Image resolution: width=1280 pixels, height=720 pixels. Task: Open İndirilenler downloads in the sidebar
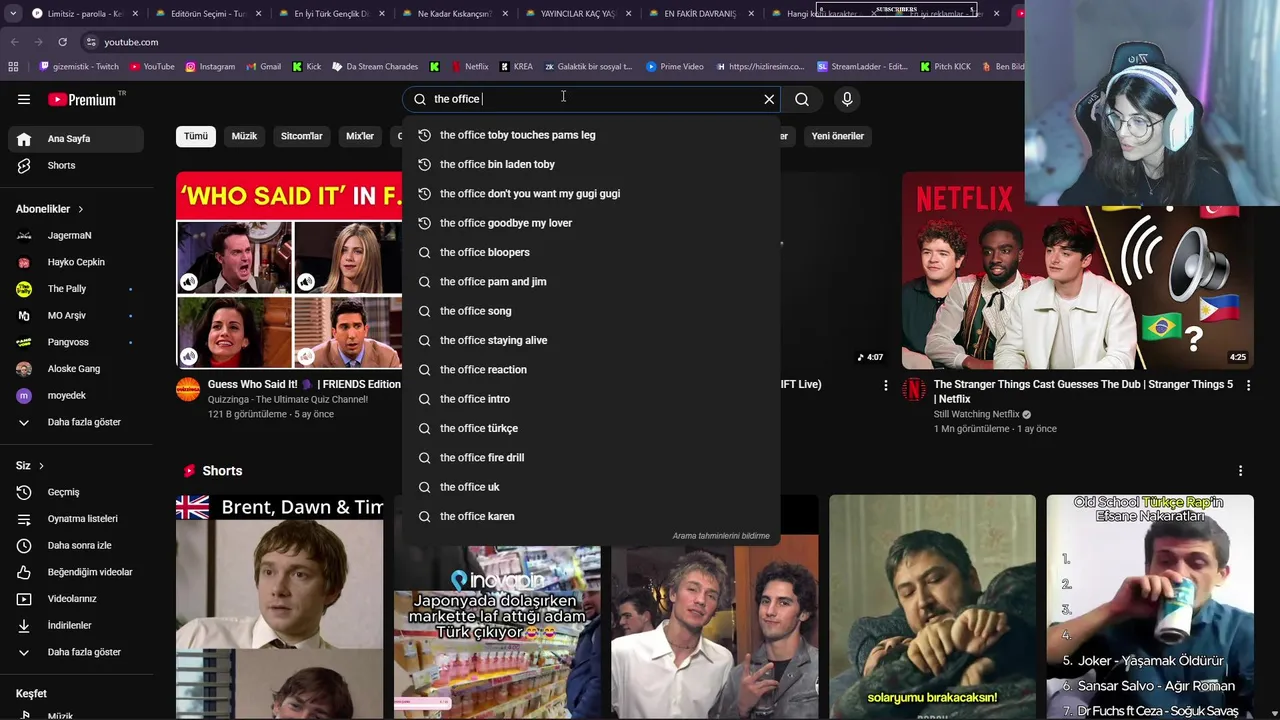(76, 625)
